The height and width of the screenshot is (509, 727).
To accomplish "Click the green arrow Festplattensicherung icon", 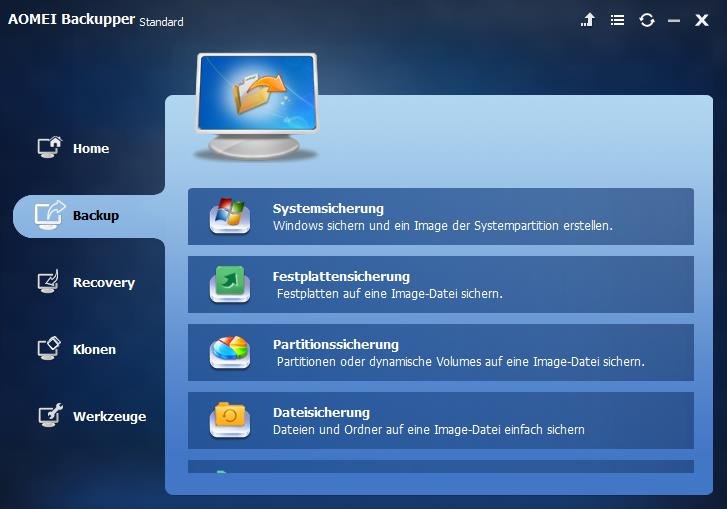I will tap(230, 284).
